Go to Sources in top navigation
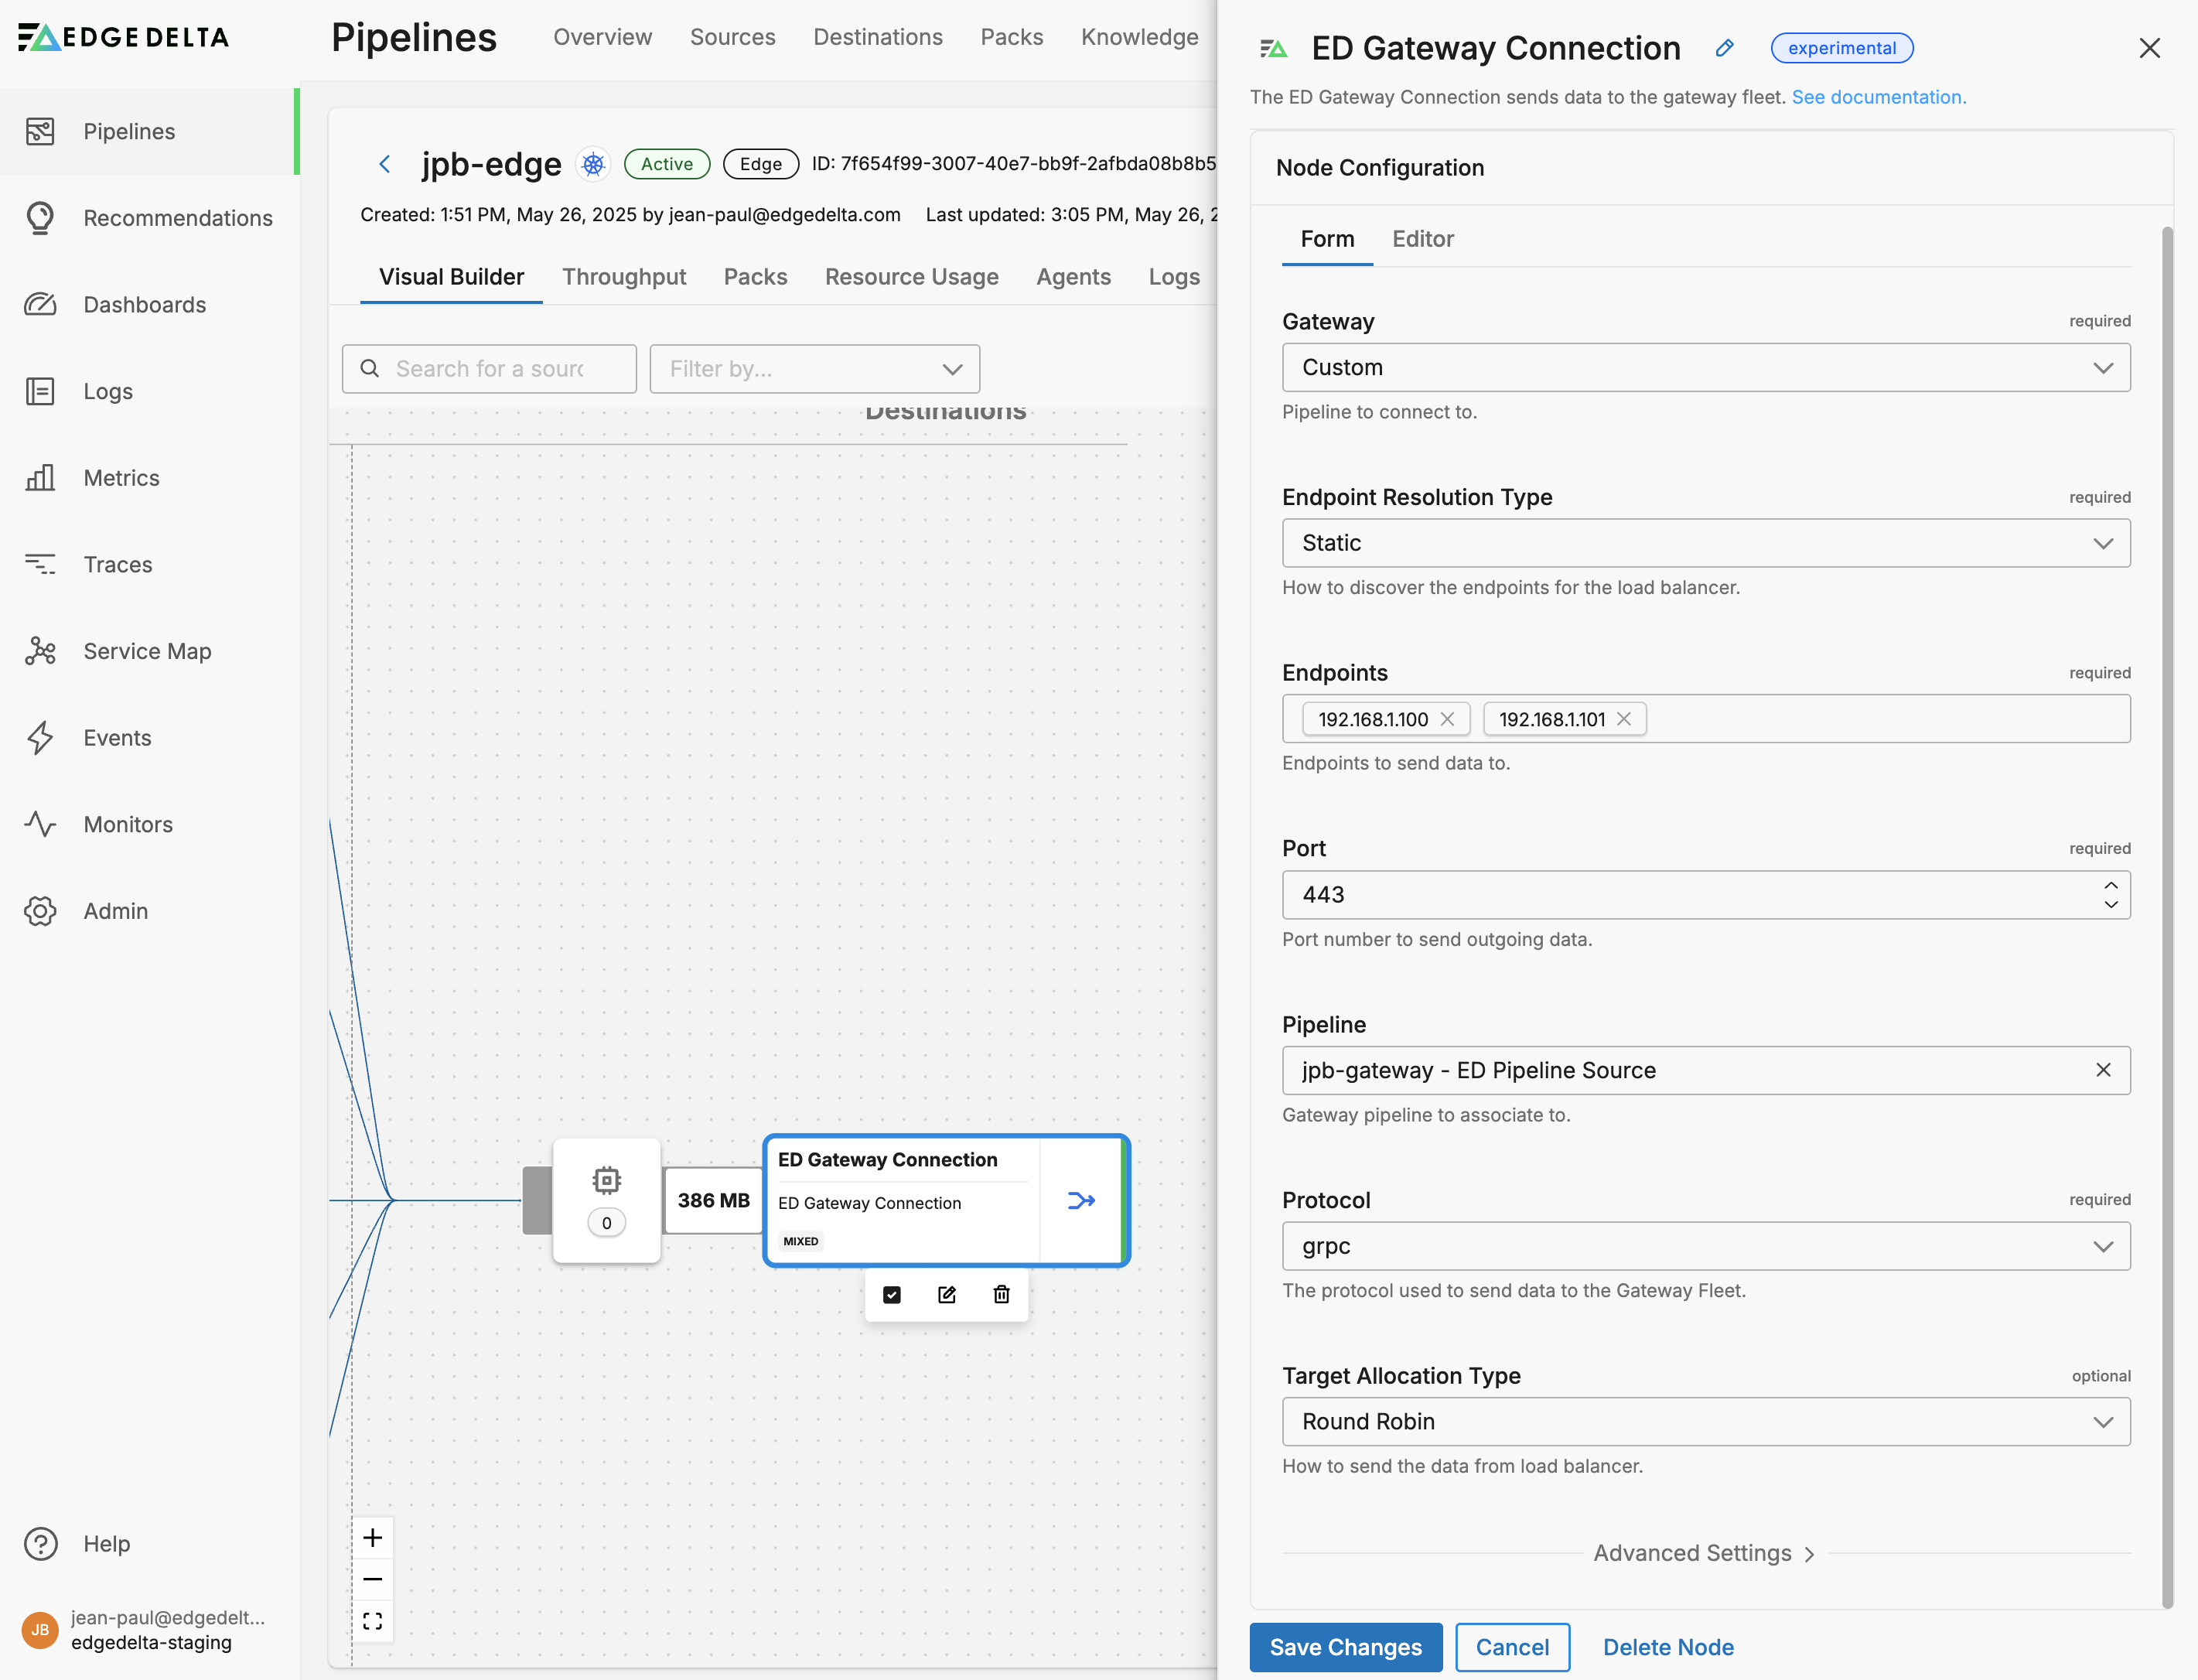This screenshot has height=1680, width=2198. click(732, 37)
